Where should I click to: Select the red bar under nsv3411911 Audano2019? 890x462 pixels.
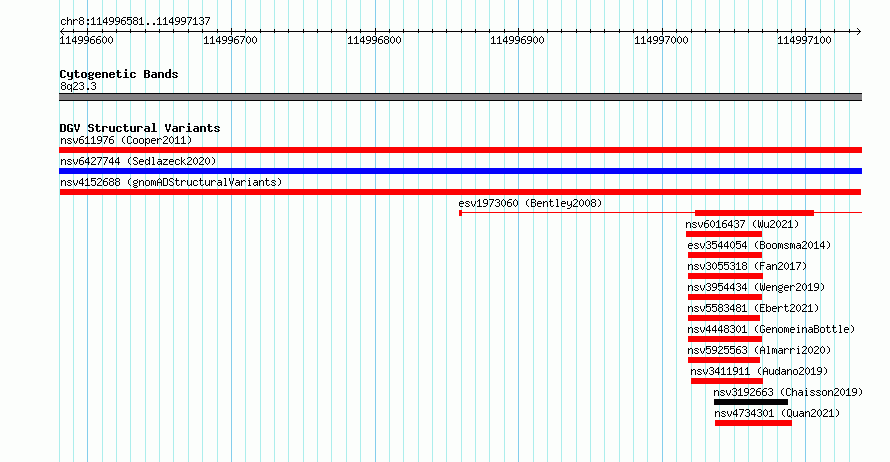[x=727, y=381]
